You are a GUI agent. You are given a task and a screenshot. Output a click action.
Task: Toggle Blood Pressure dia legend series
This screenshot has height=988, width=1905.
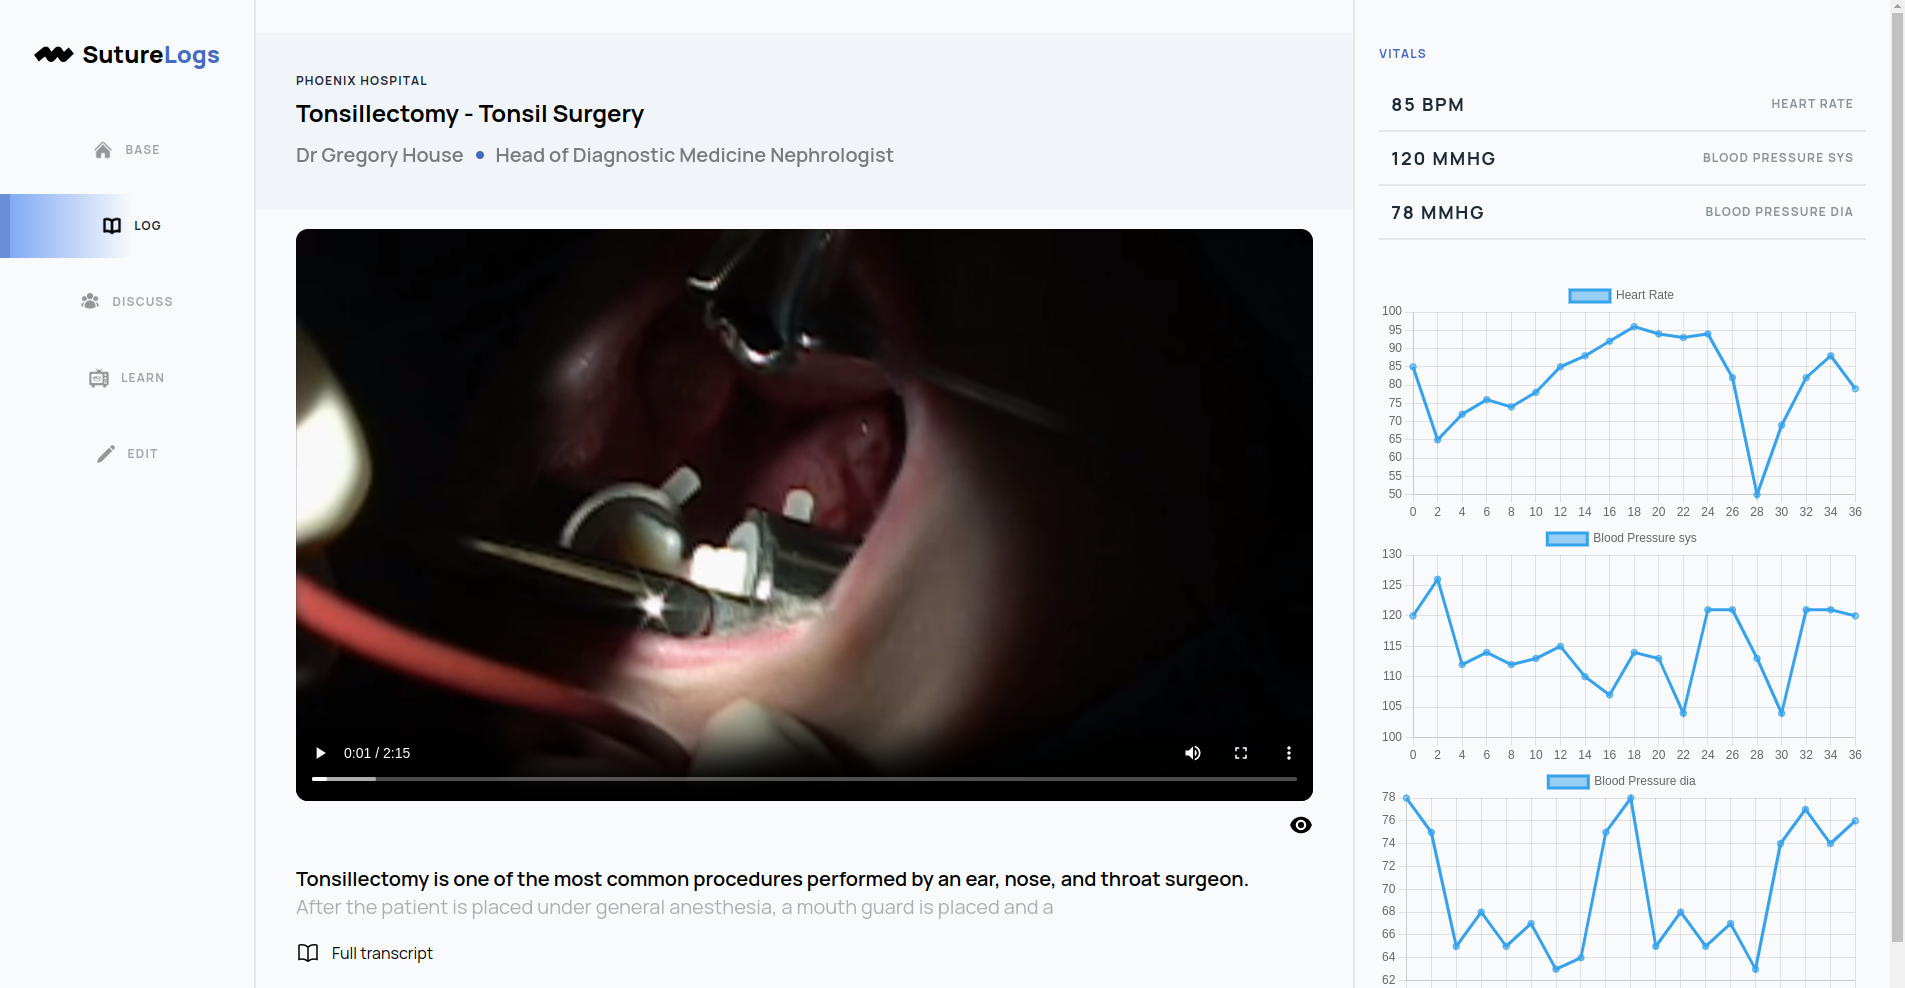click(1621, 781)
